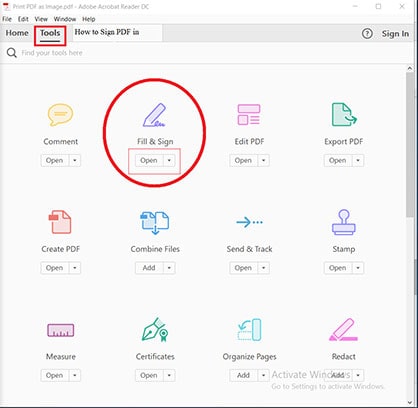Expand the Organize Pages dropdown arrow

[263, 375]
